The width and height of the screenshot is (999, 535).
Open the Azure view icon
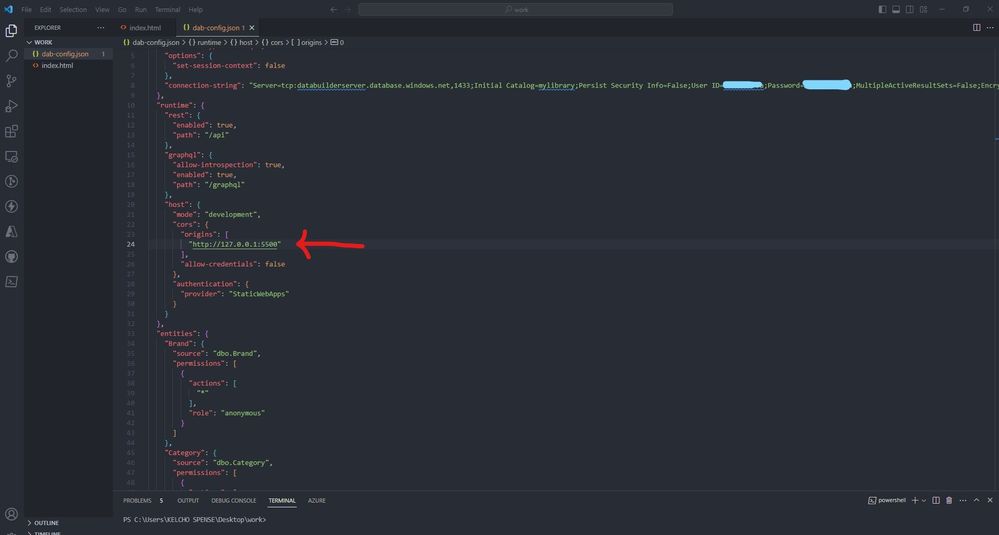click(x=11, y=232)
